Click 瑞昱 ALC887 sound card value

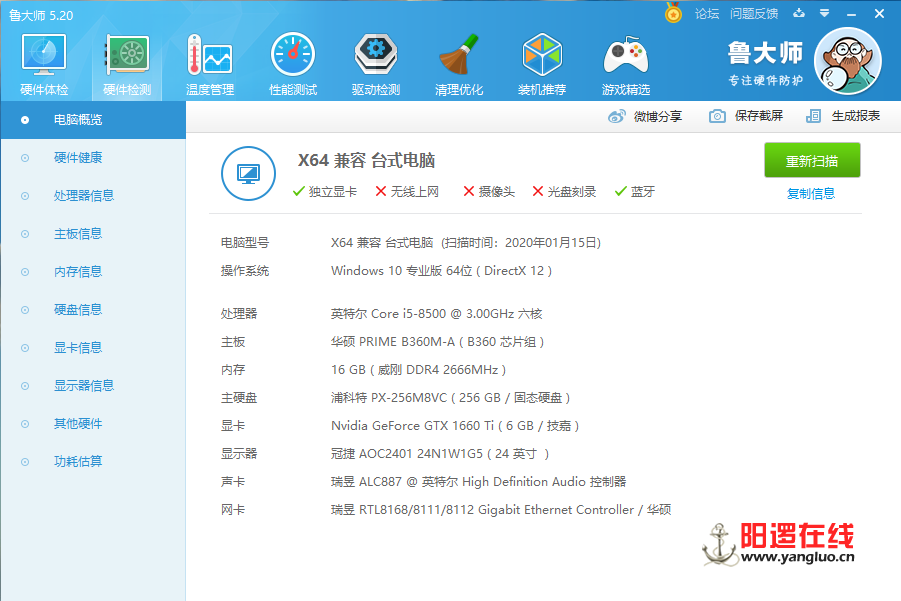[479, 481]
